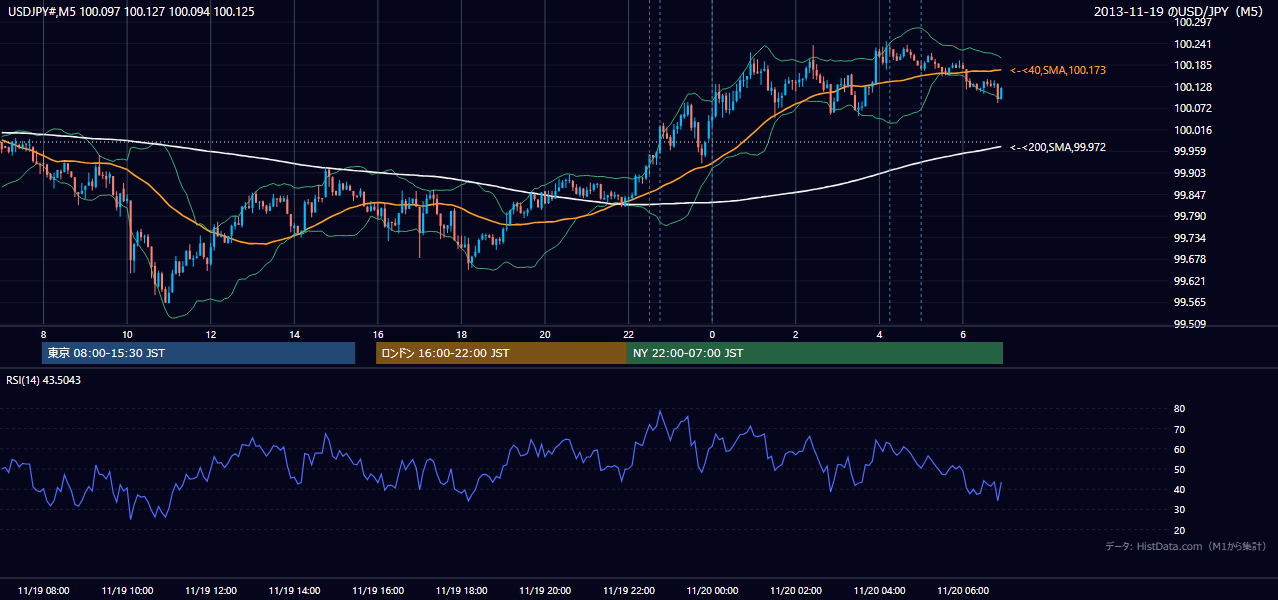Click the 99.790 price axis label
The width and height of the screenshot is (1278, 600).
tap(1190, 216)
